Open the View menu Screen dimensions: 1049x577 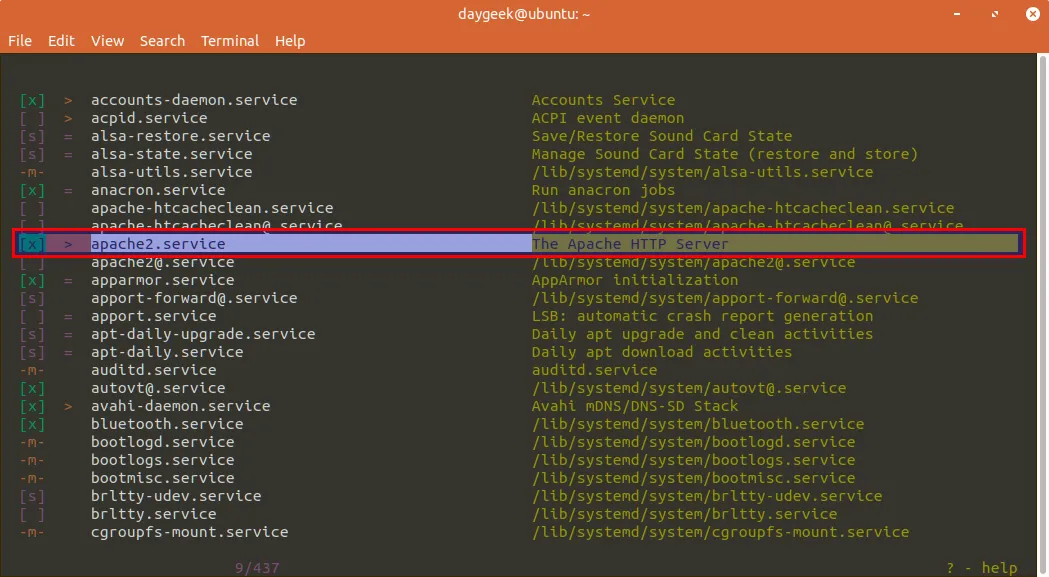click(x=107, y=41)
